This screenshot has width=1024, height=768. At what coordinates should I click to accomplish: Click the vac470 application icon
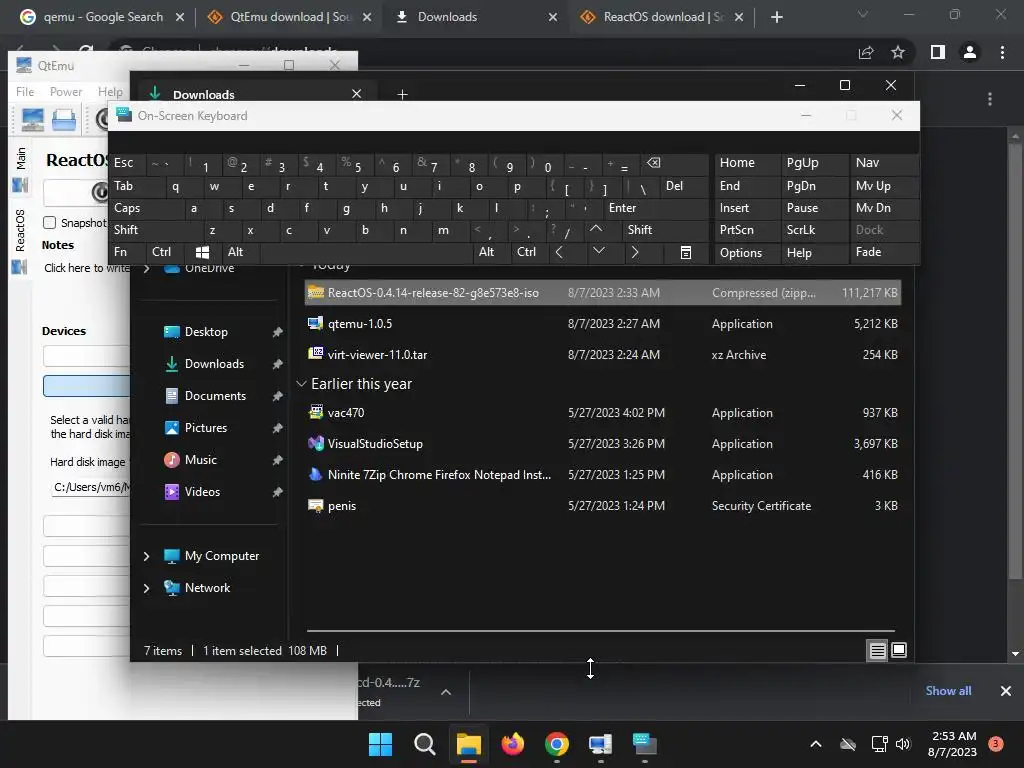(x=315, y=412)
